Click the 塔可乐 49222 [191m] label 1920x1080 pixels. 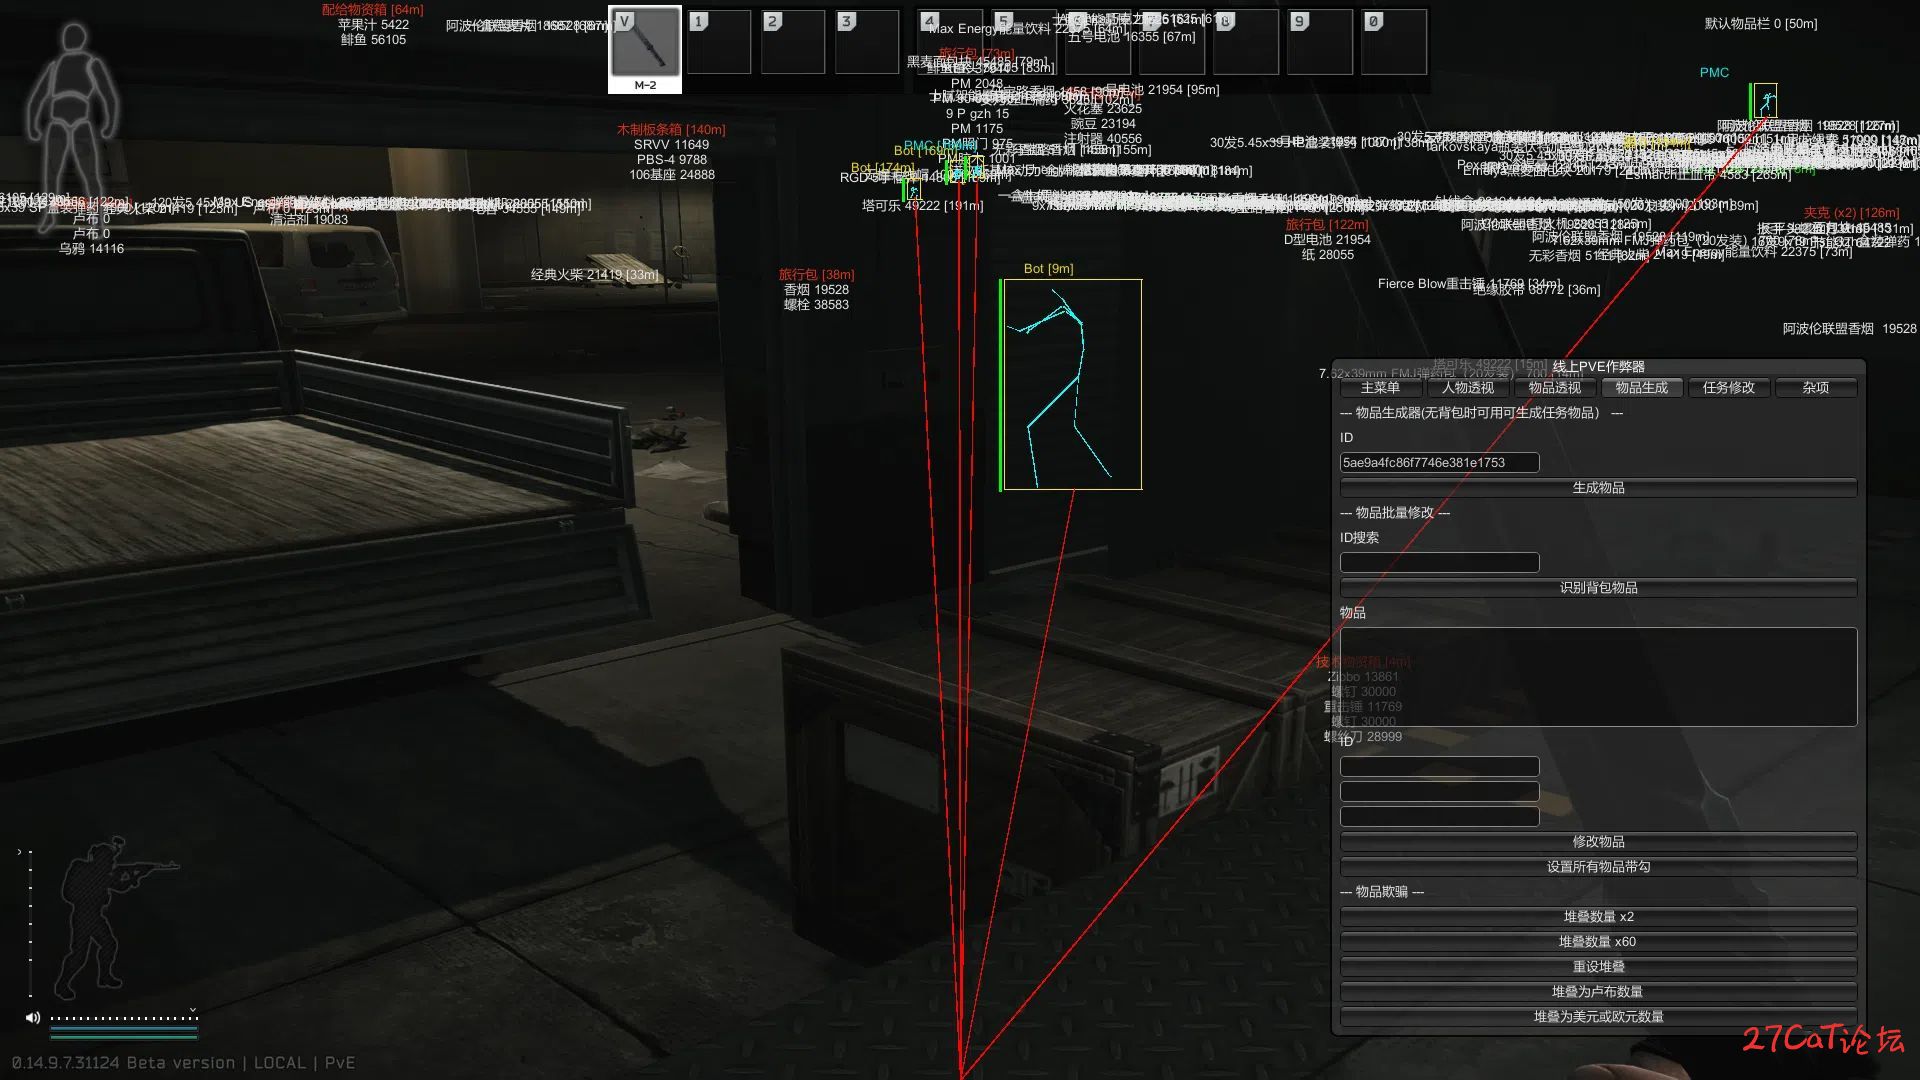[x=922, y=206]
